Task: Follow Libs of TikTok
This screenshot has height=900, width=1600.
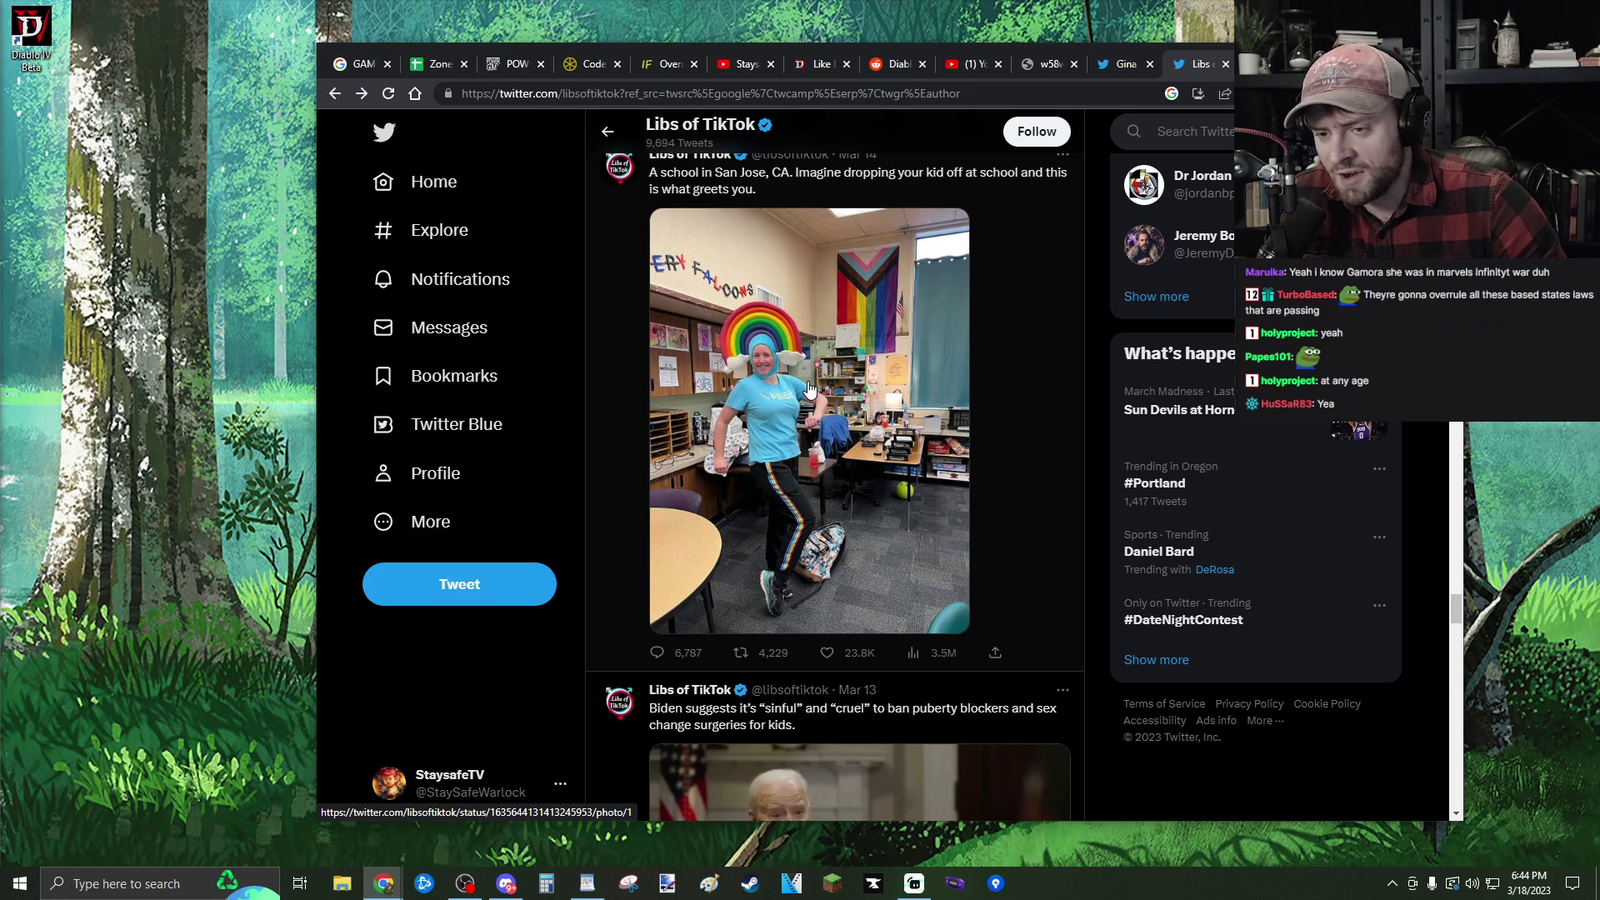Action: [x=1036, y=132]
